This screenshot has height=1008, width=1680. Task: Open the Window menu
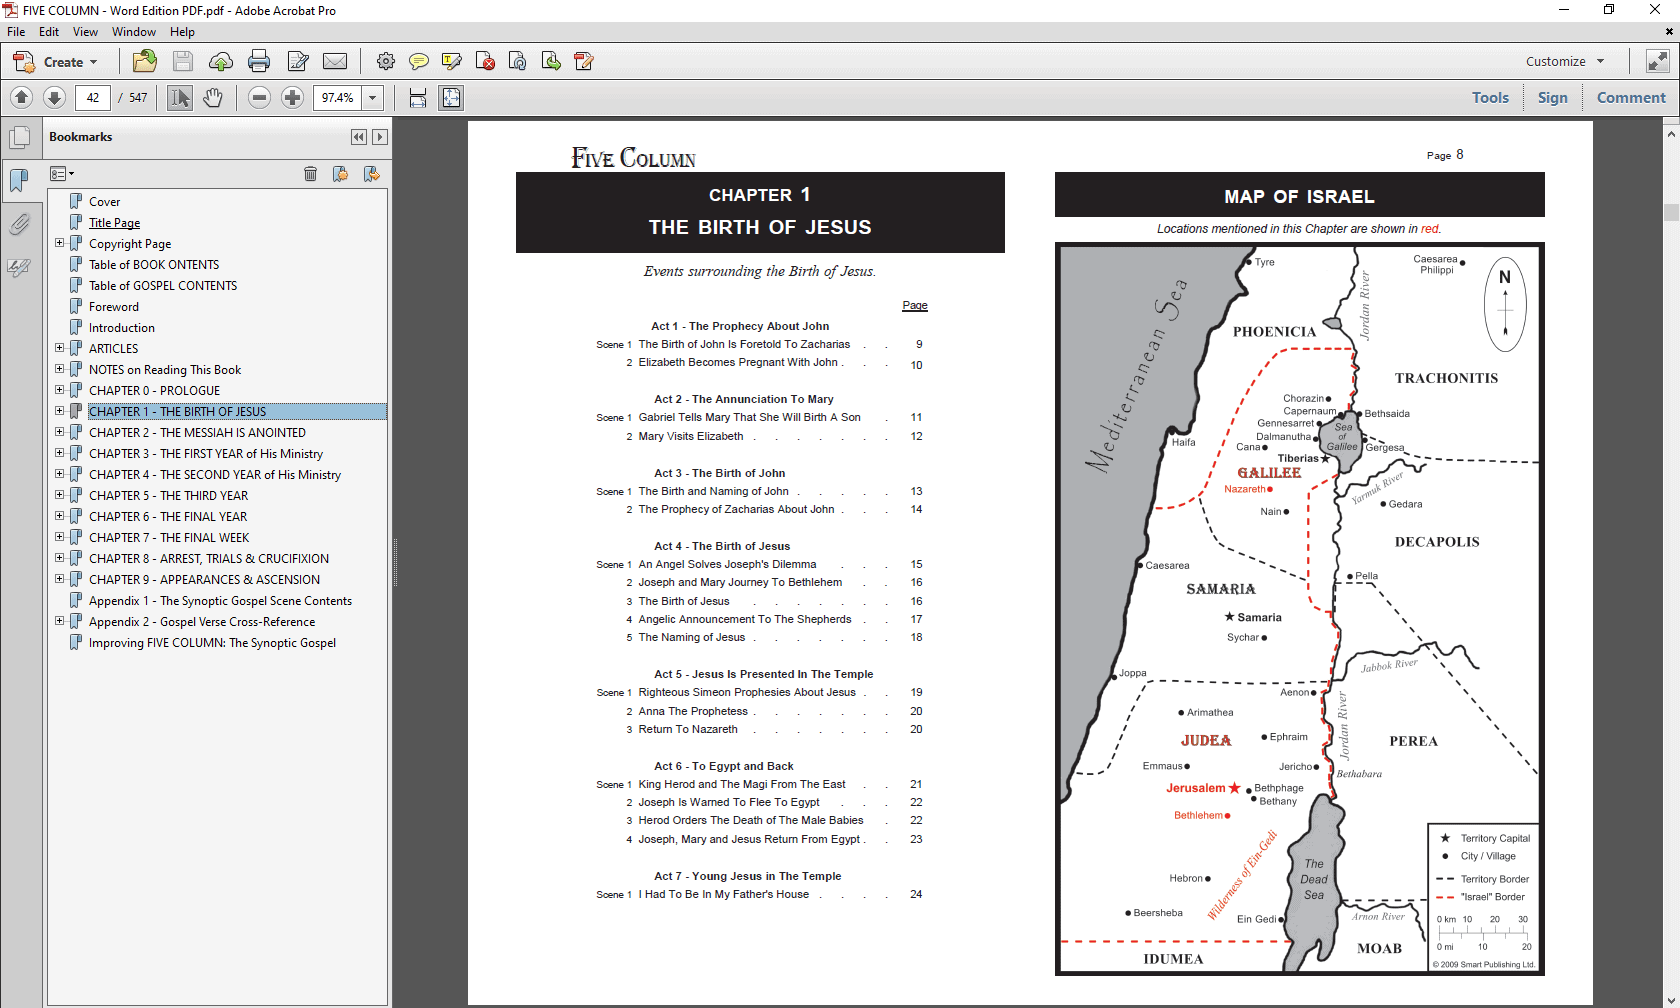[x=134, y=32]
